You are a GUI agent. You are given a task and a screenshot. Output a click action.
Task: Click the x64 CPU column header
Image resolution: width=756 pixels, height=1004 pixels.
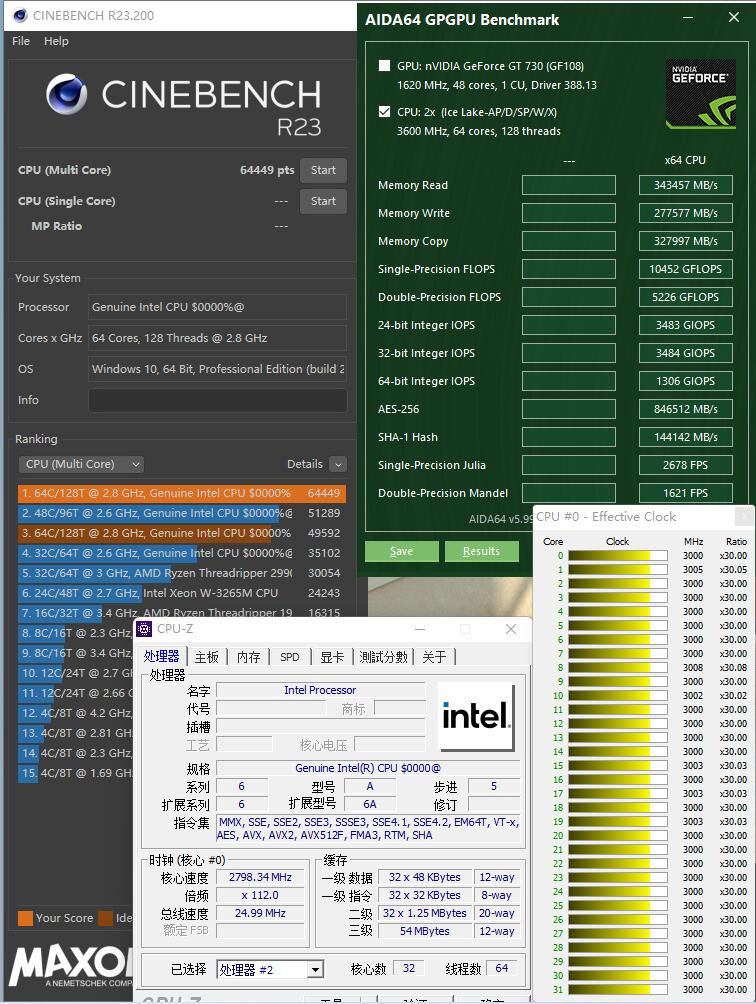click(x=685, y=160)
